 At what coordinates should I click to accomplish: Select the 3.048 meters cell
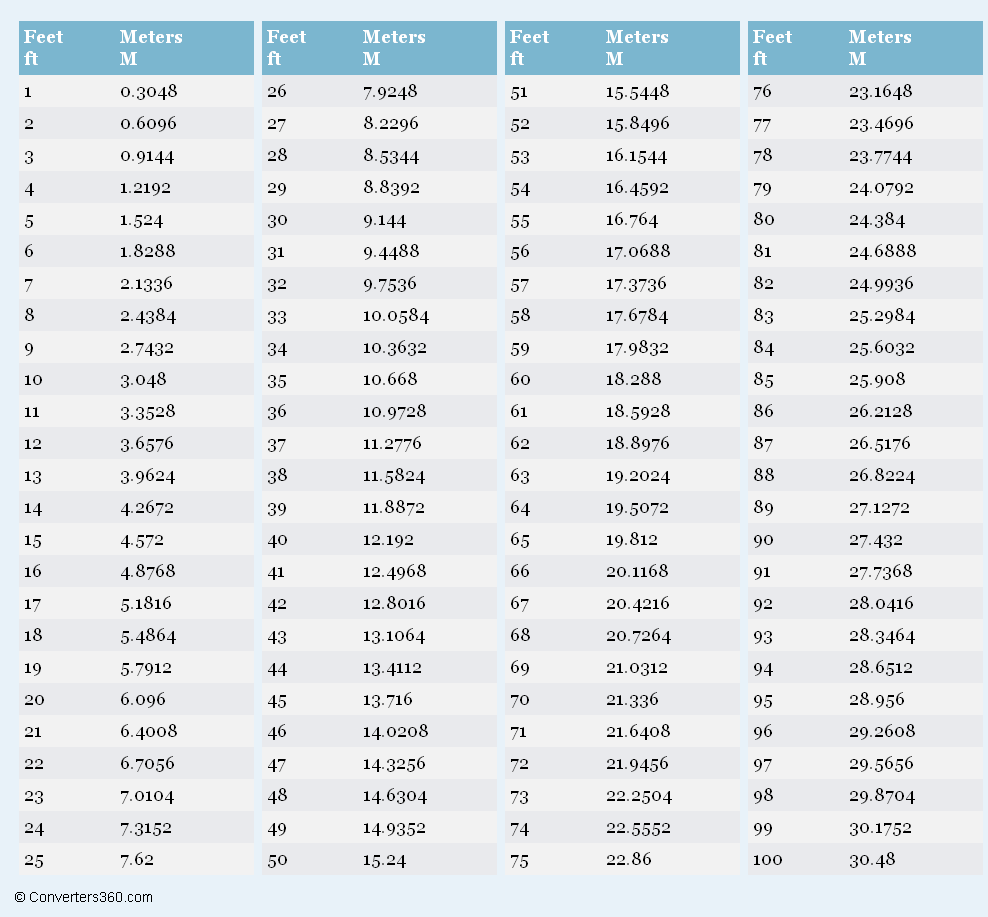143,380
